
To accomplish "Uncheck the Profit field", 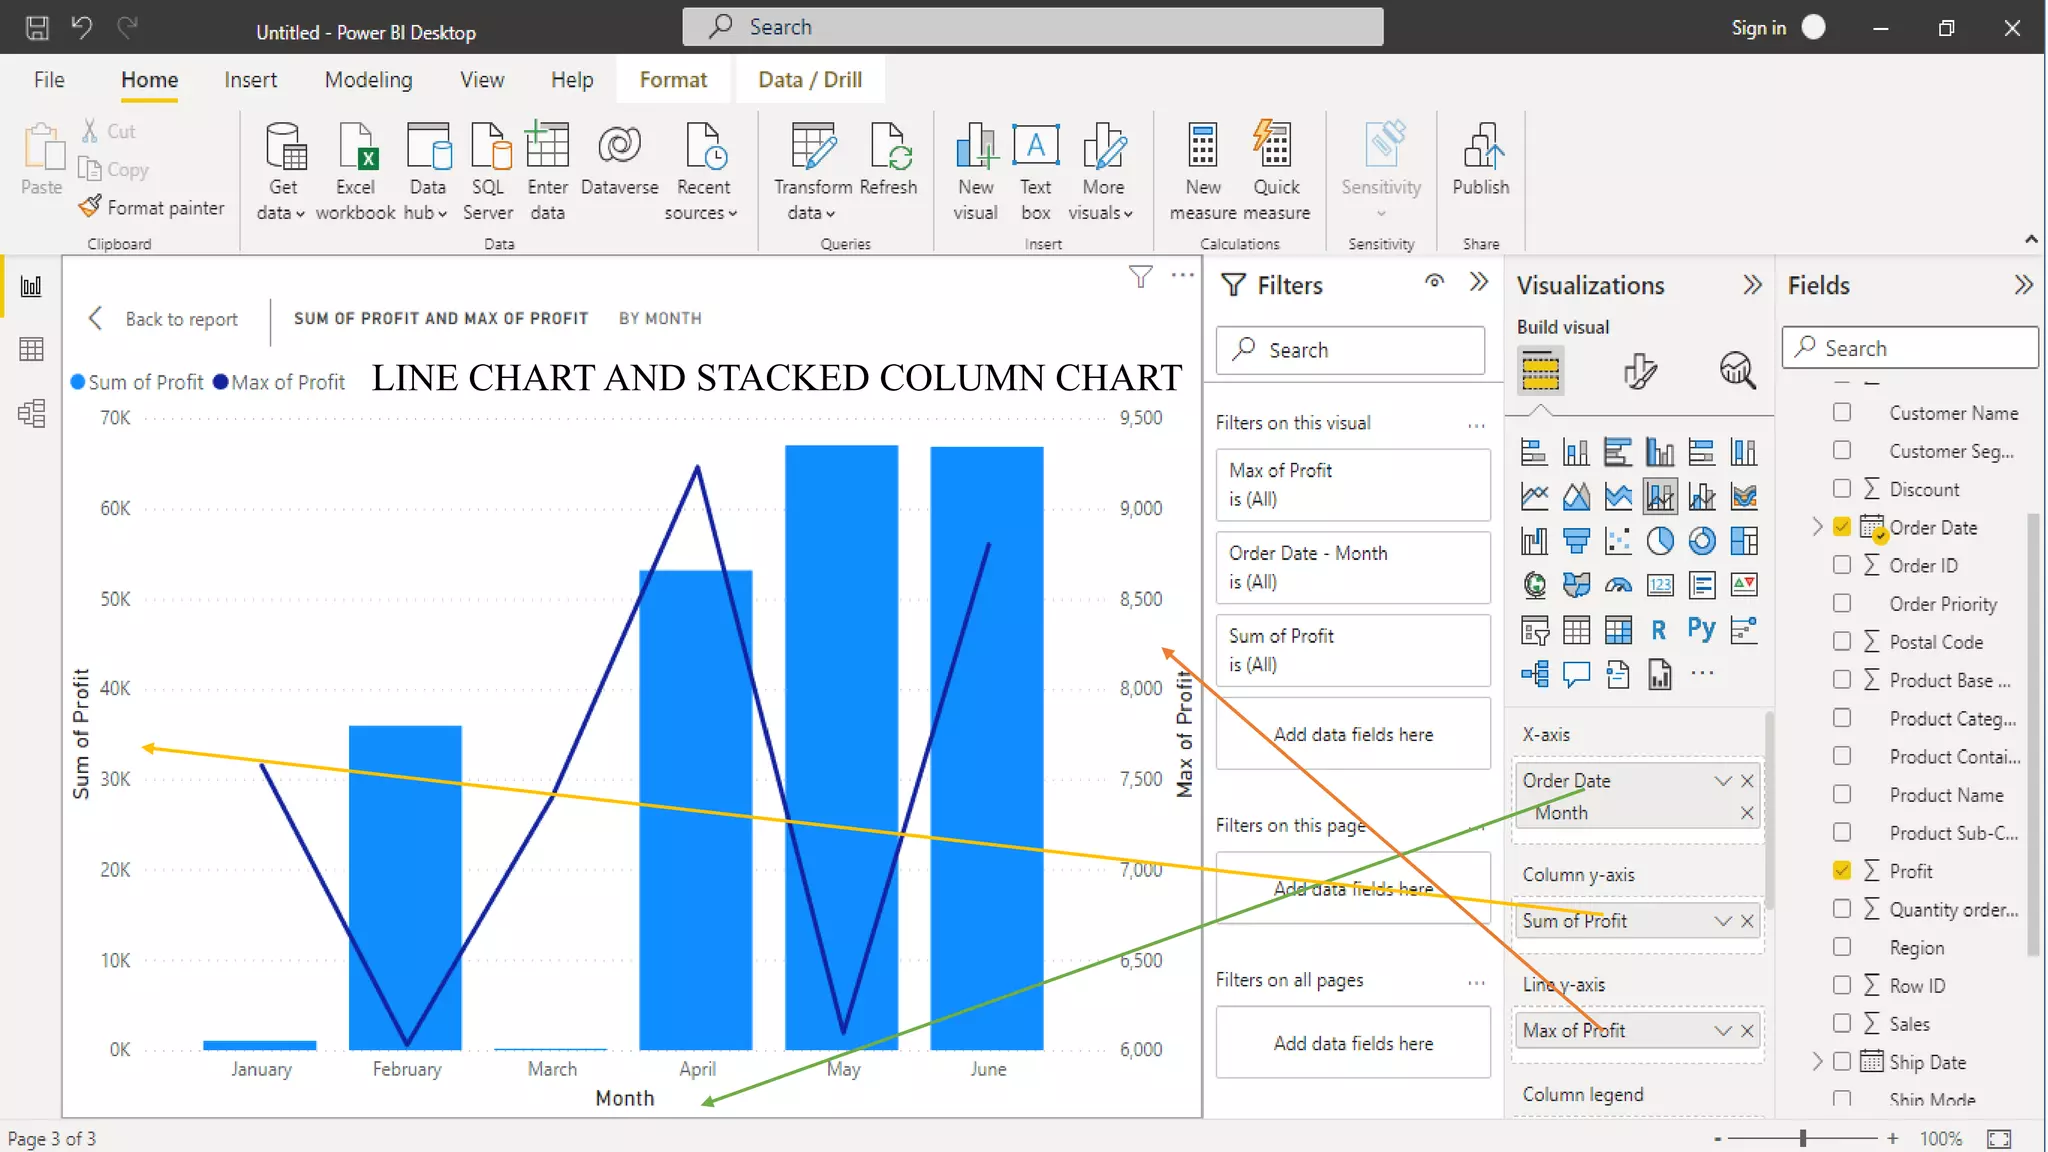I will click(1842, 871).
